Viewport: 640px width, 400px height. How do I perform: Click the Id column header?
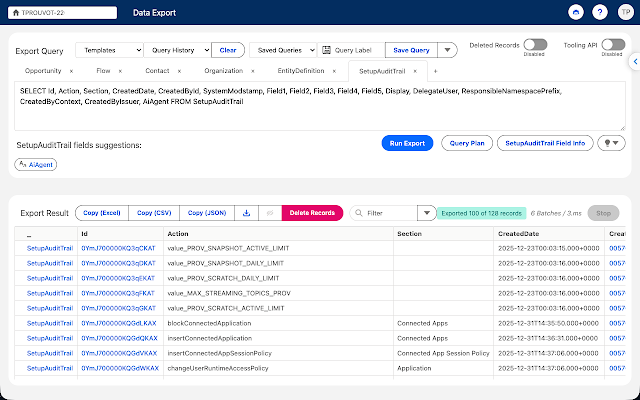pyautogui.click(x=120, y=234)
